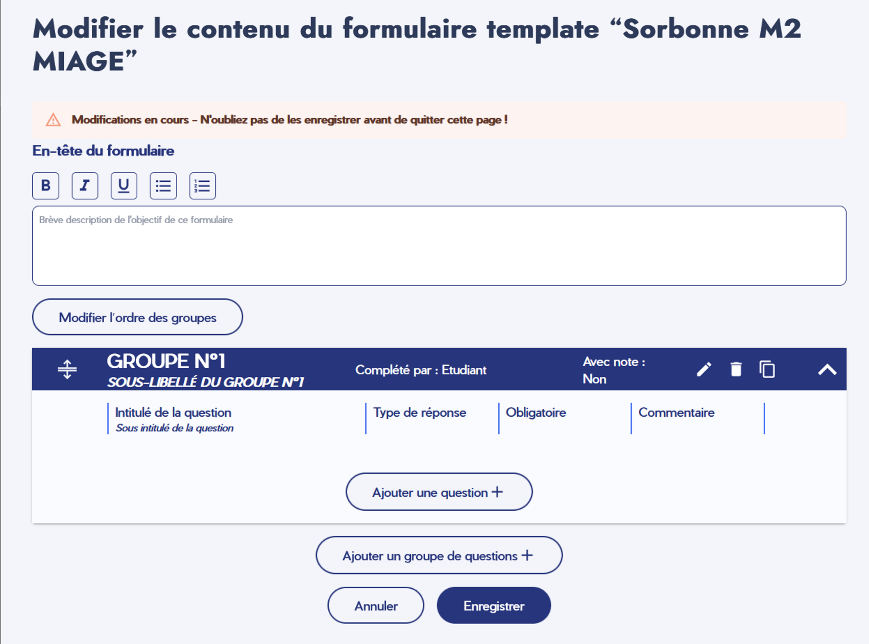The height and width of the screenshot is (644, 869).
Task: Click the Intitulé de la question column header
Action: 173,412
